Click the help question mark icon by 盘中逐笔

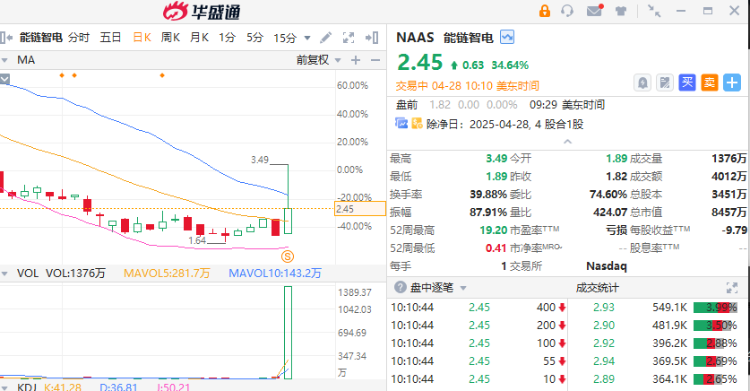(400, 287)
